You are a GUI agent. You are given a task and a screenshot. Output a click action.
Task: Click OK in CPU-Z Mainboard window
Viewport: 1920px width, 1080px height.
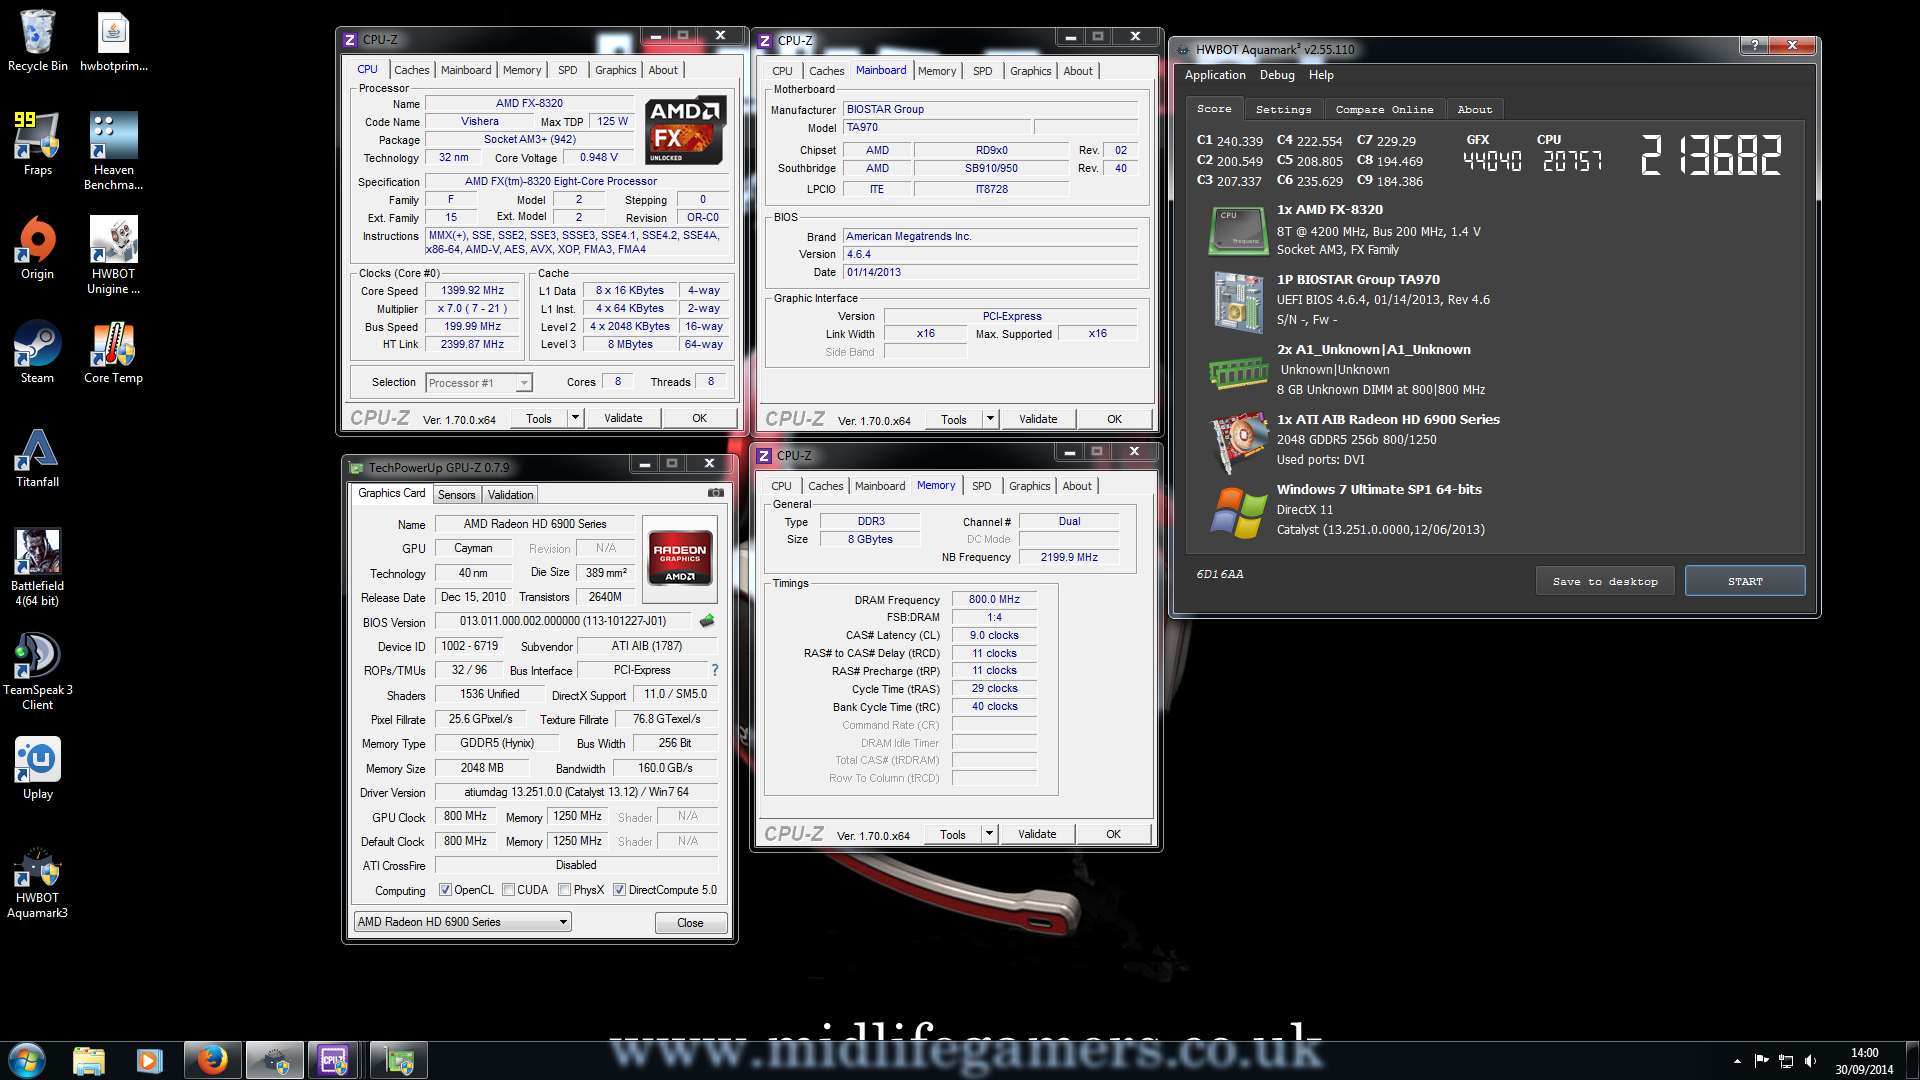click(x=1114, y=419)
